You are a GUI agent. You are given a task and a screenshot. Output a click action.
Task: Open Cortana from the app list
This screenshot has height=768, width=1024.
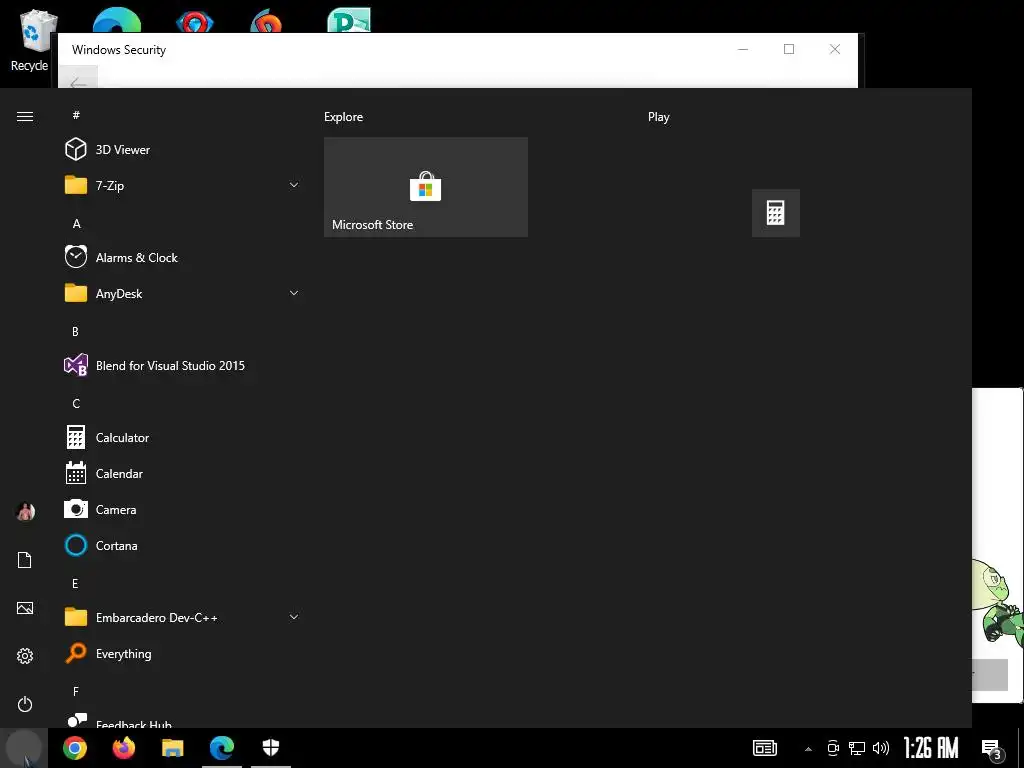182,545
